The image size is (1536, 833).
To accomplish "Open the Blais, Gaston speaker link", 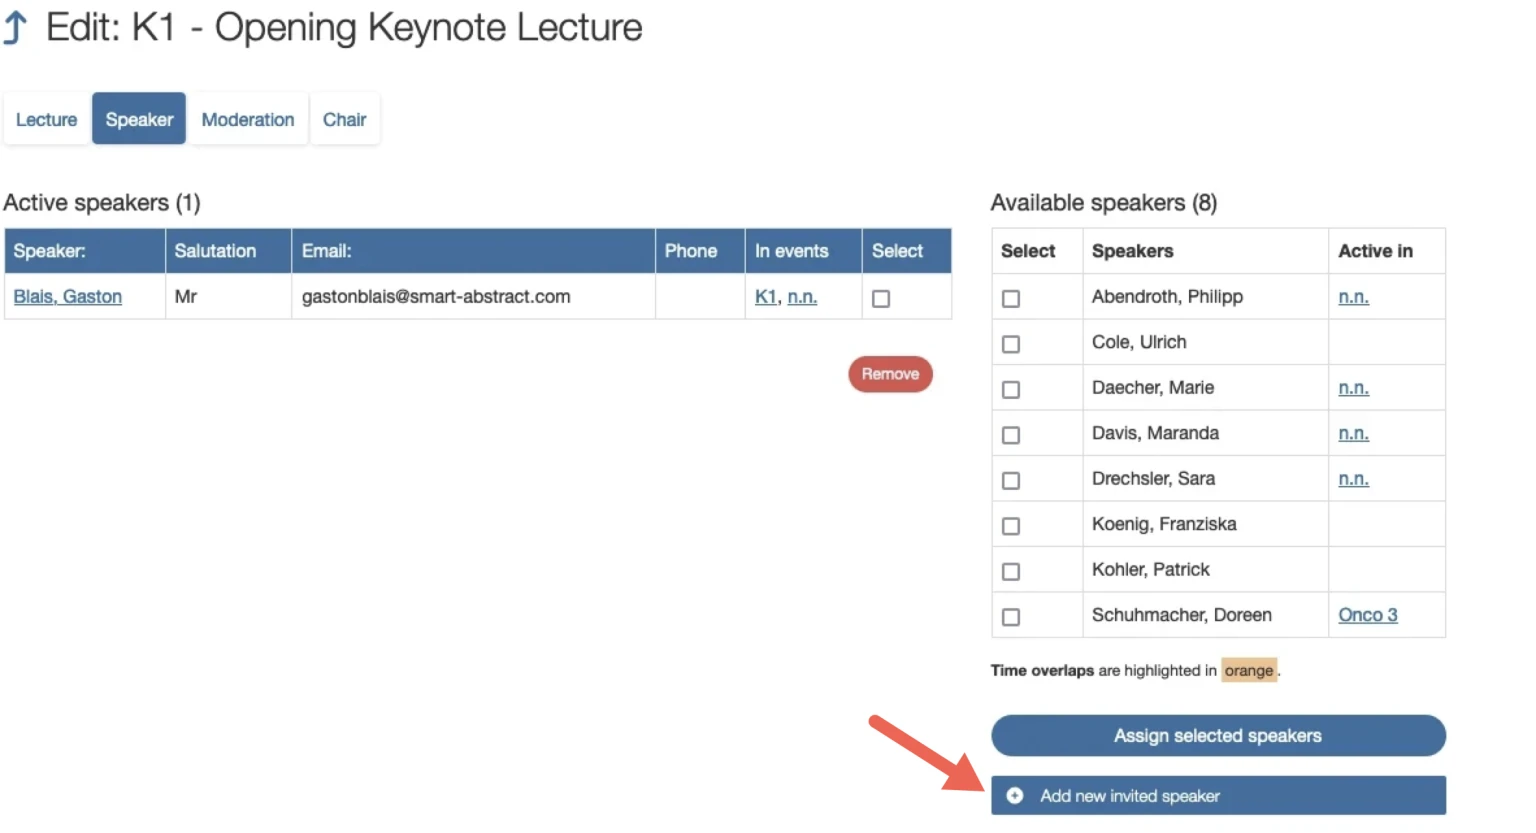I will pyautogui.click(x=68, y=297).
